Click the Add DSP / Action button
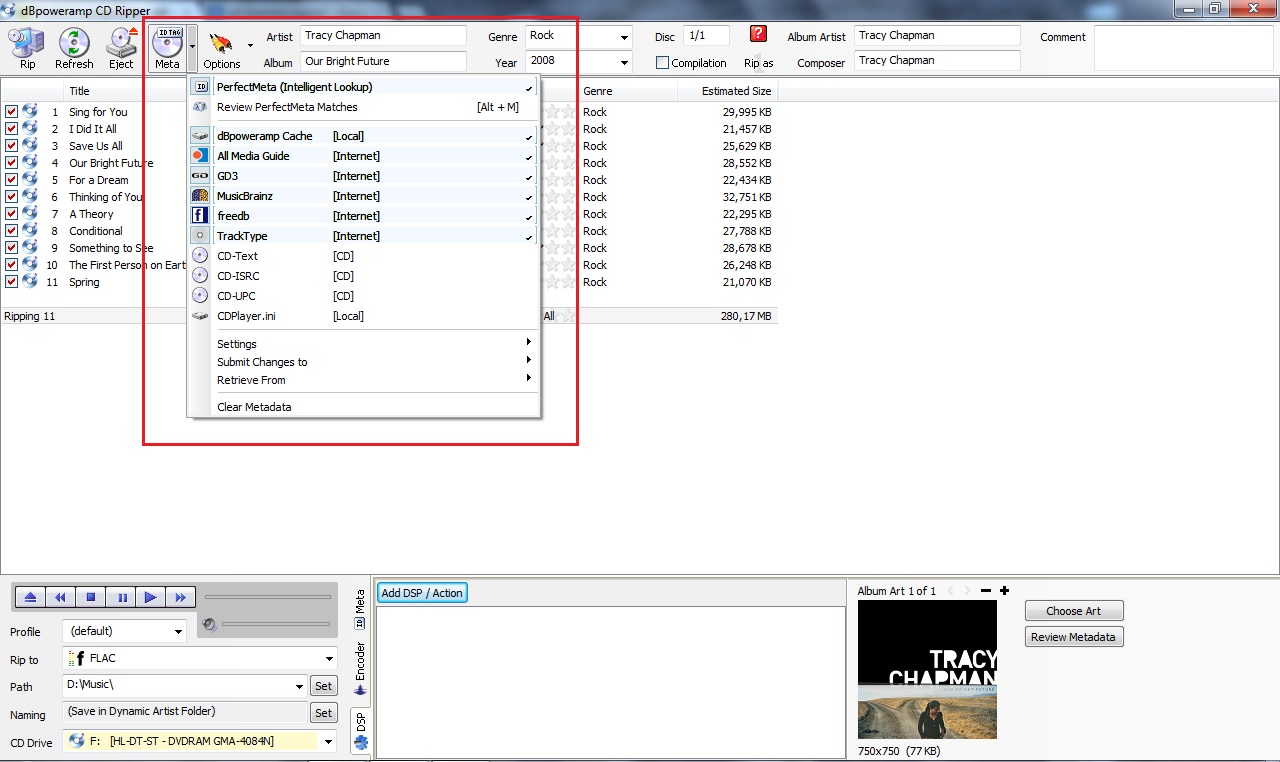The height and width of the screenshot is (762, 1280). tap(422, 593)
